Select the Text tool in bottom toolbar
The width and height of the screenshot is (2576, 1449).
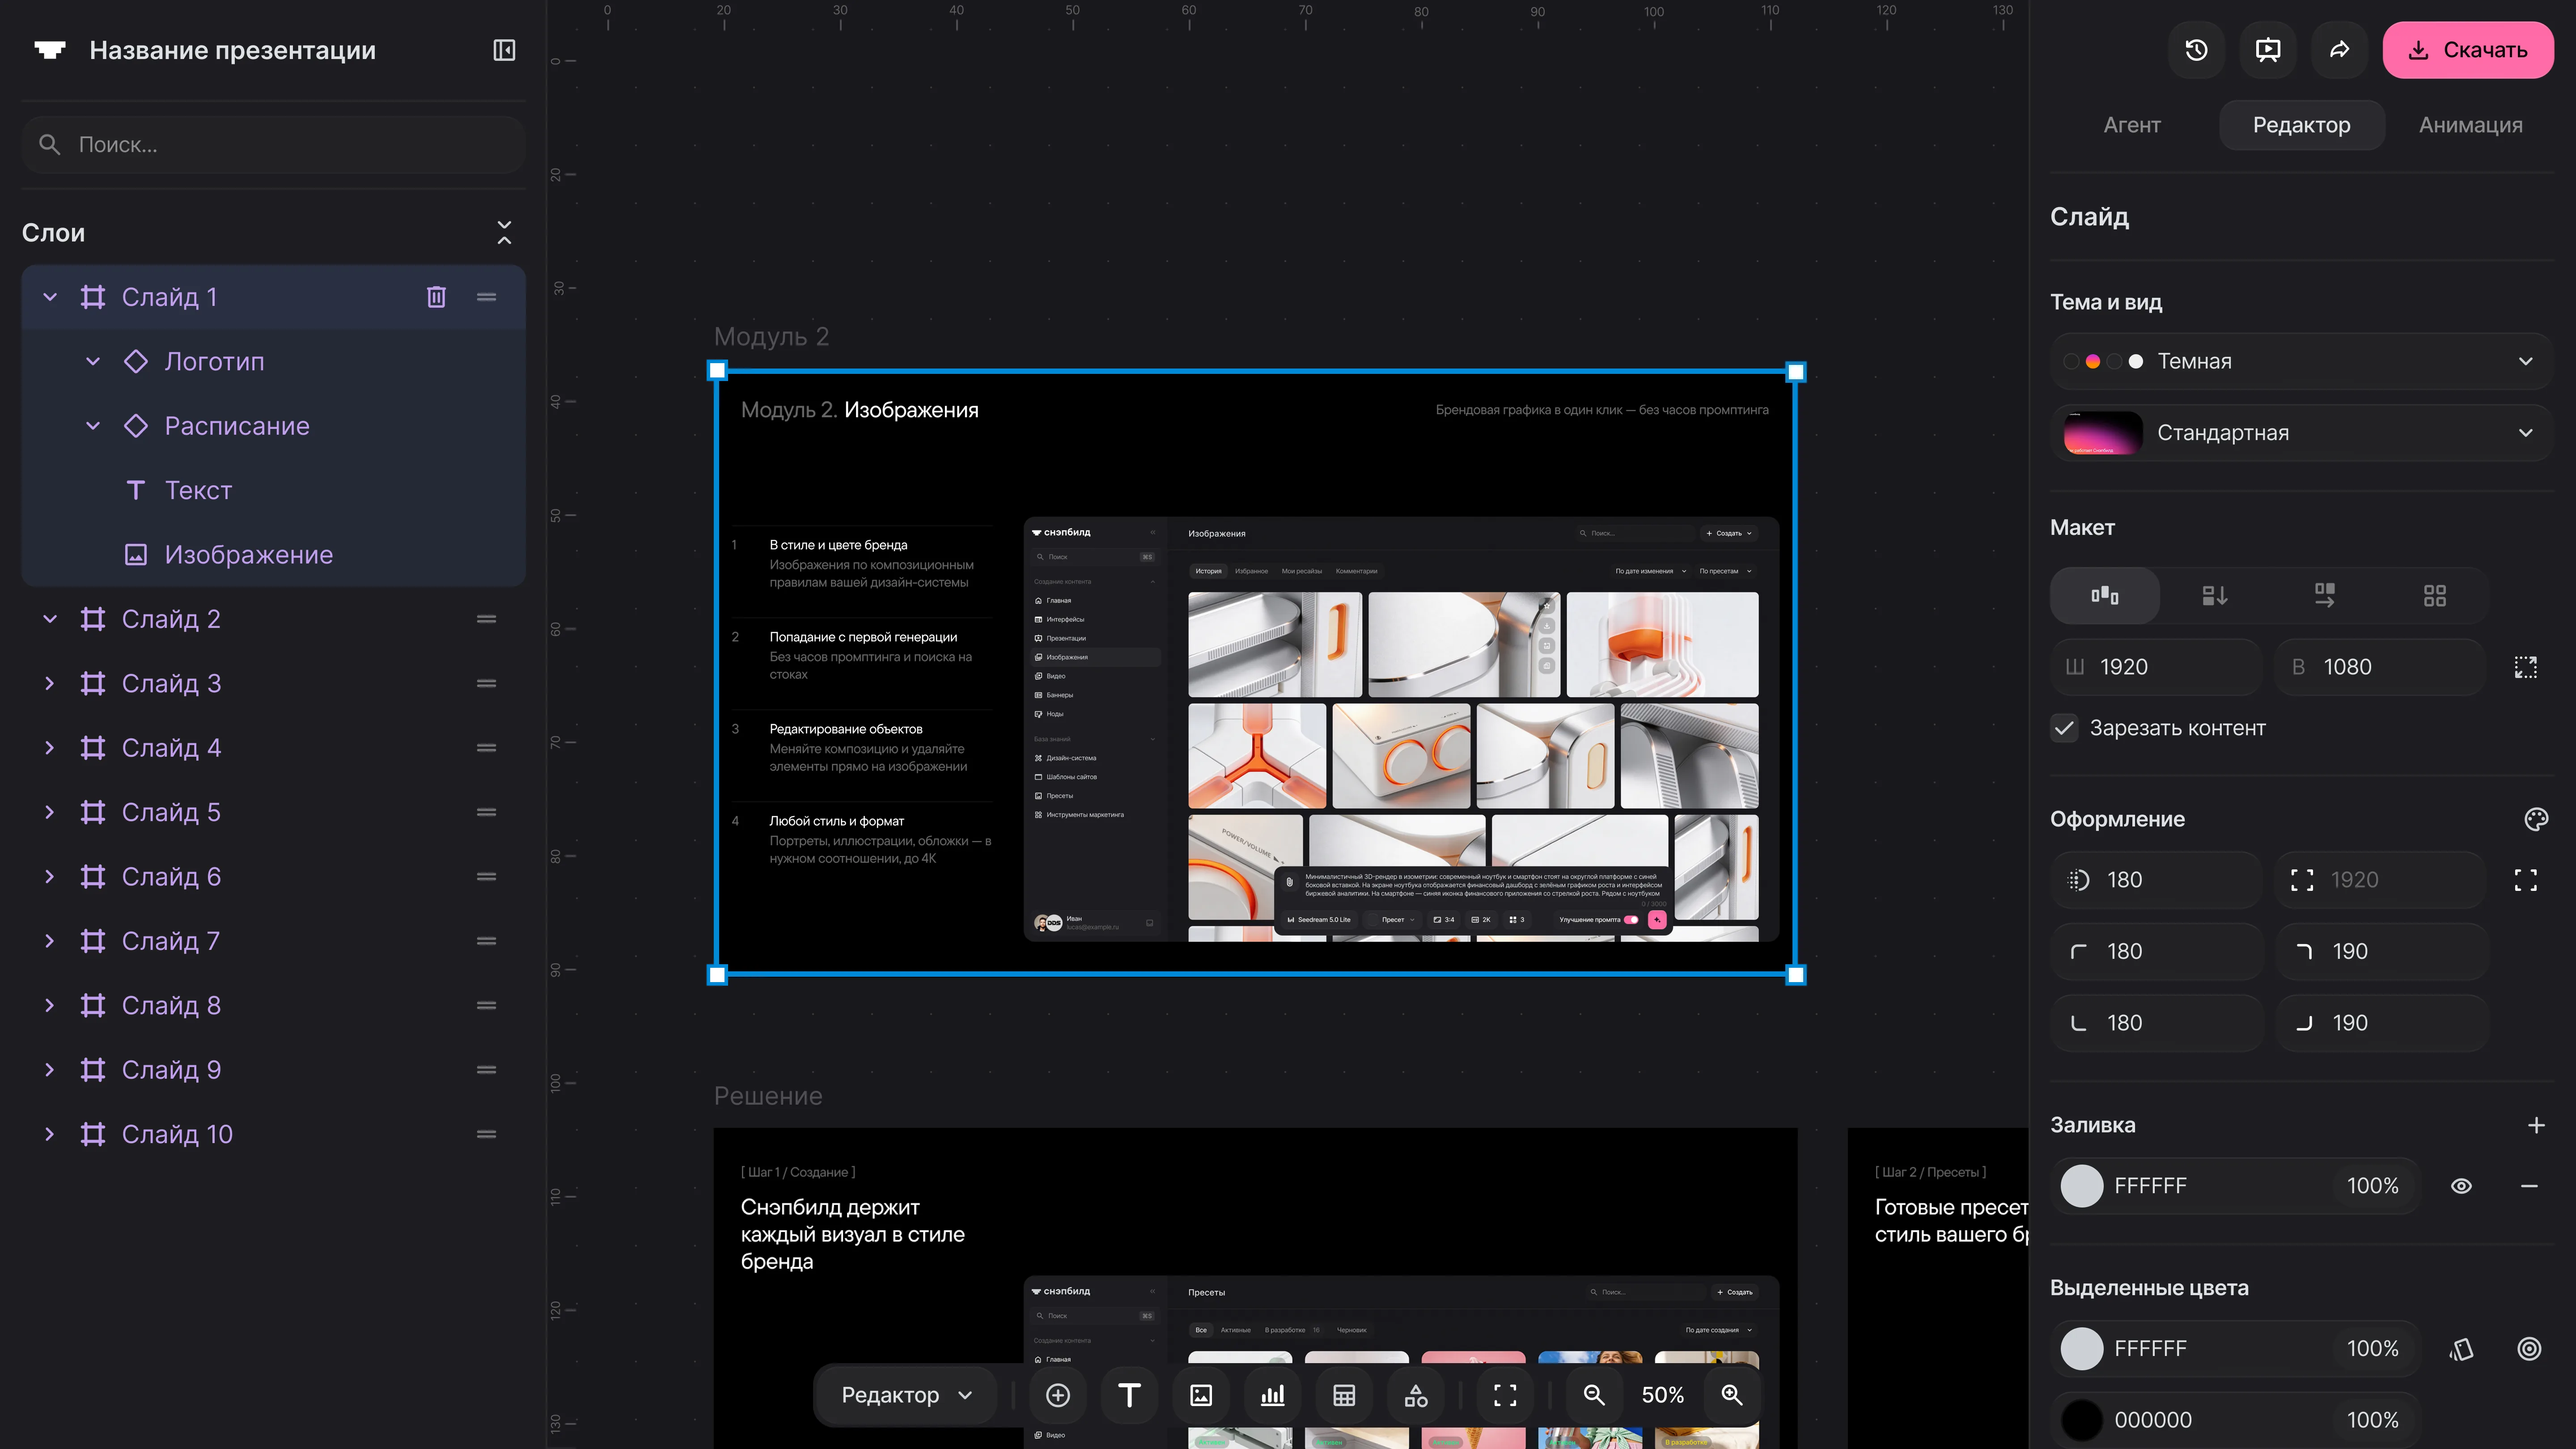coord(1129,1395)
